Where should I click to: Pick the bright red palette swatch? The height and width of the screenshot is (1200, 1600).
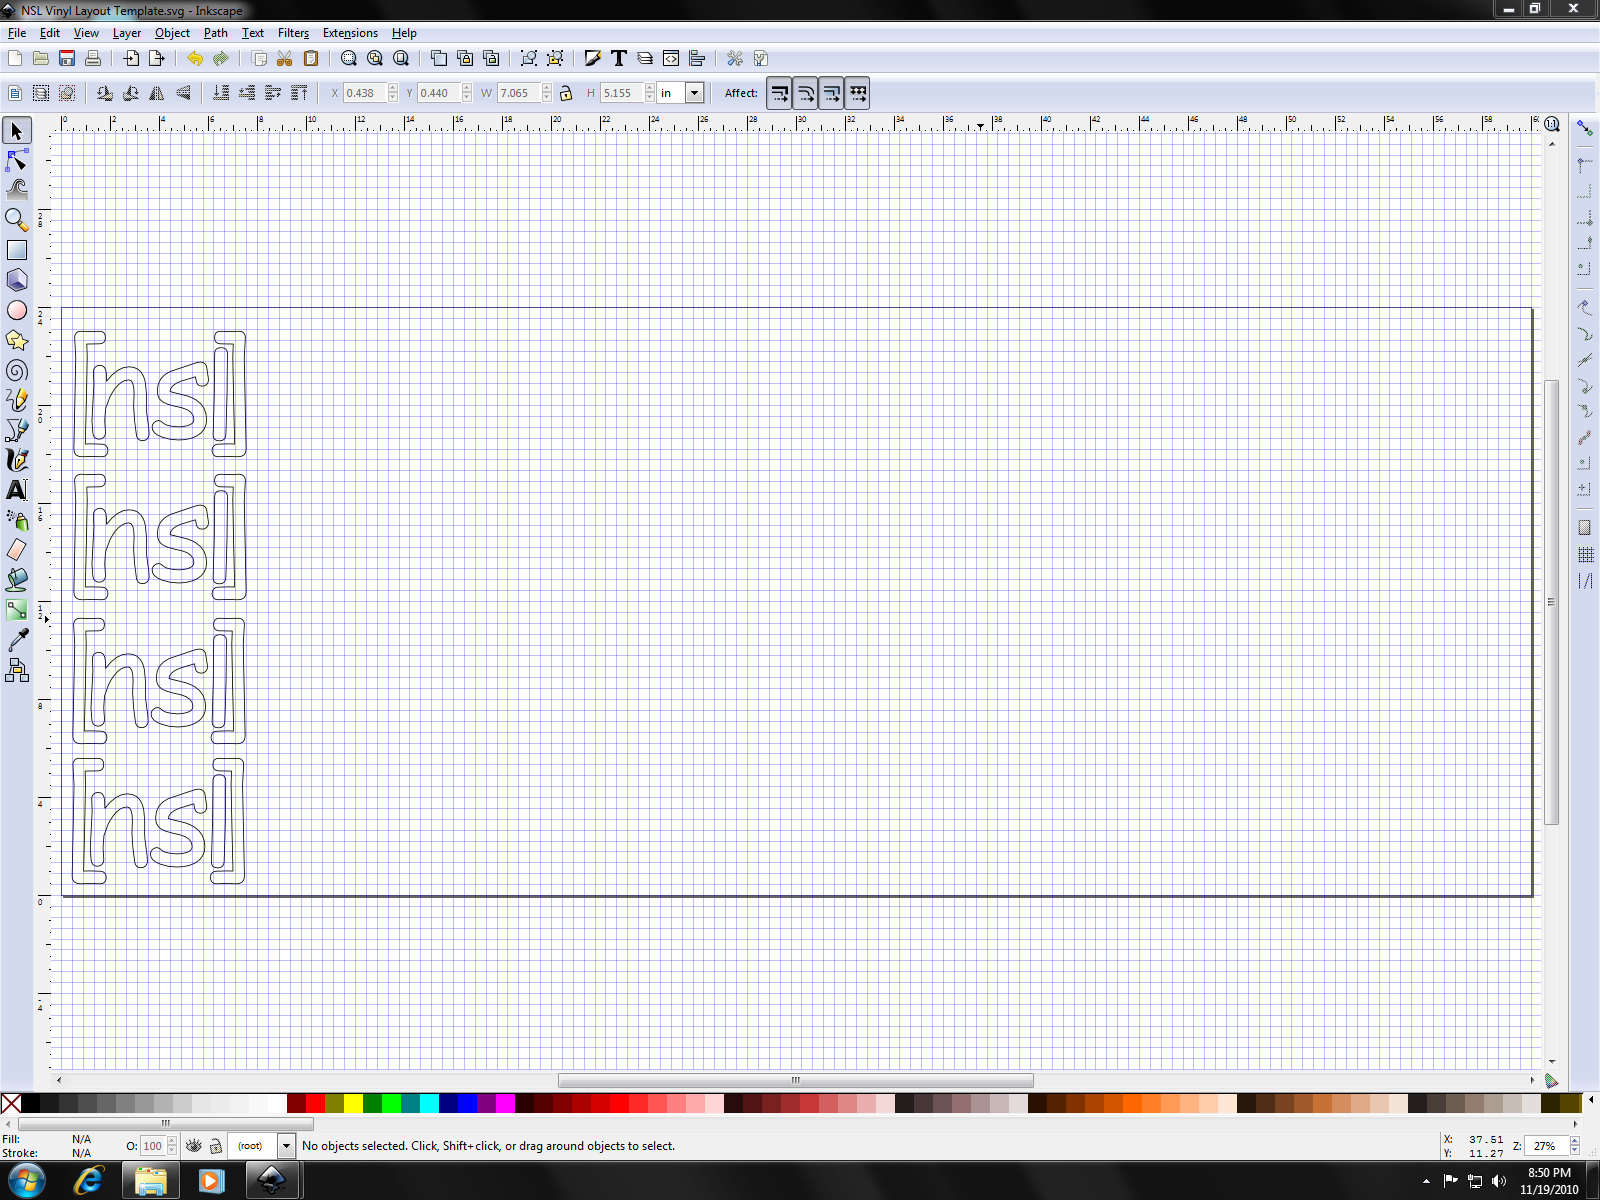coord(315,1103)
